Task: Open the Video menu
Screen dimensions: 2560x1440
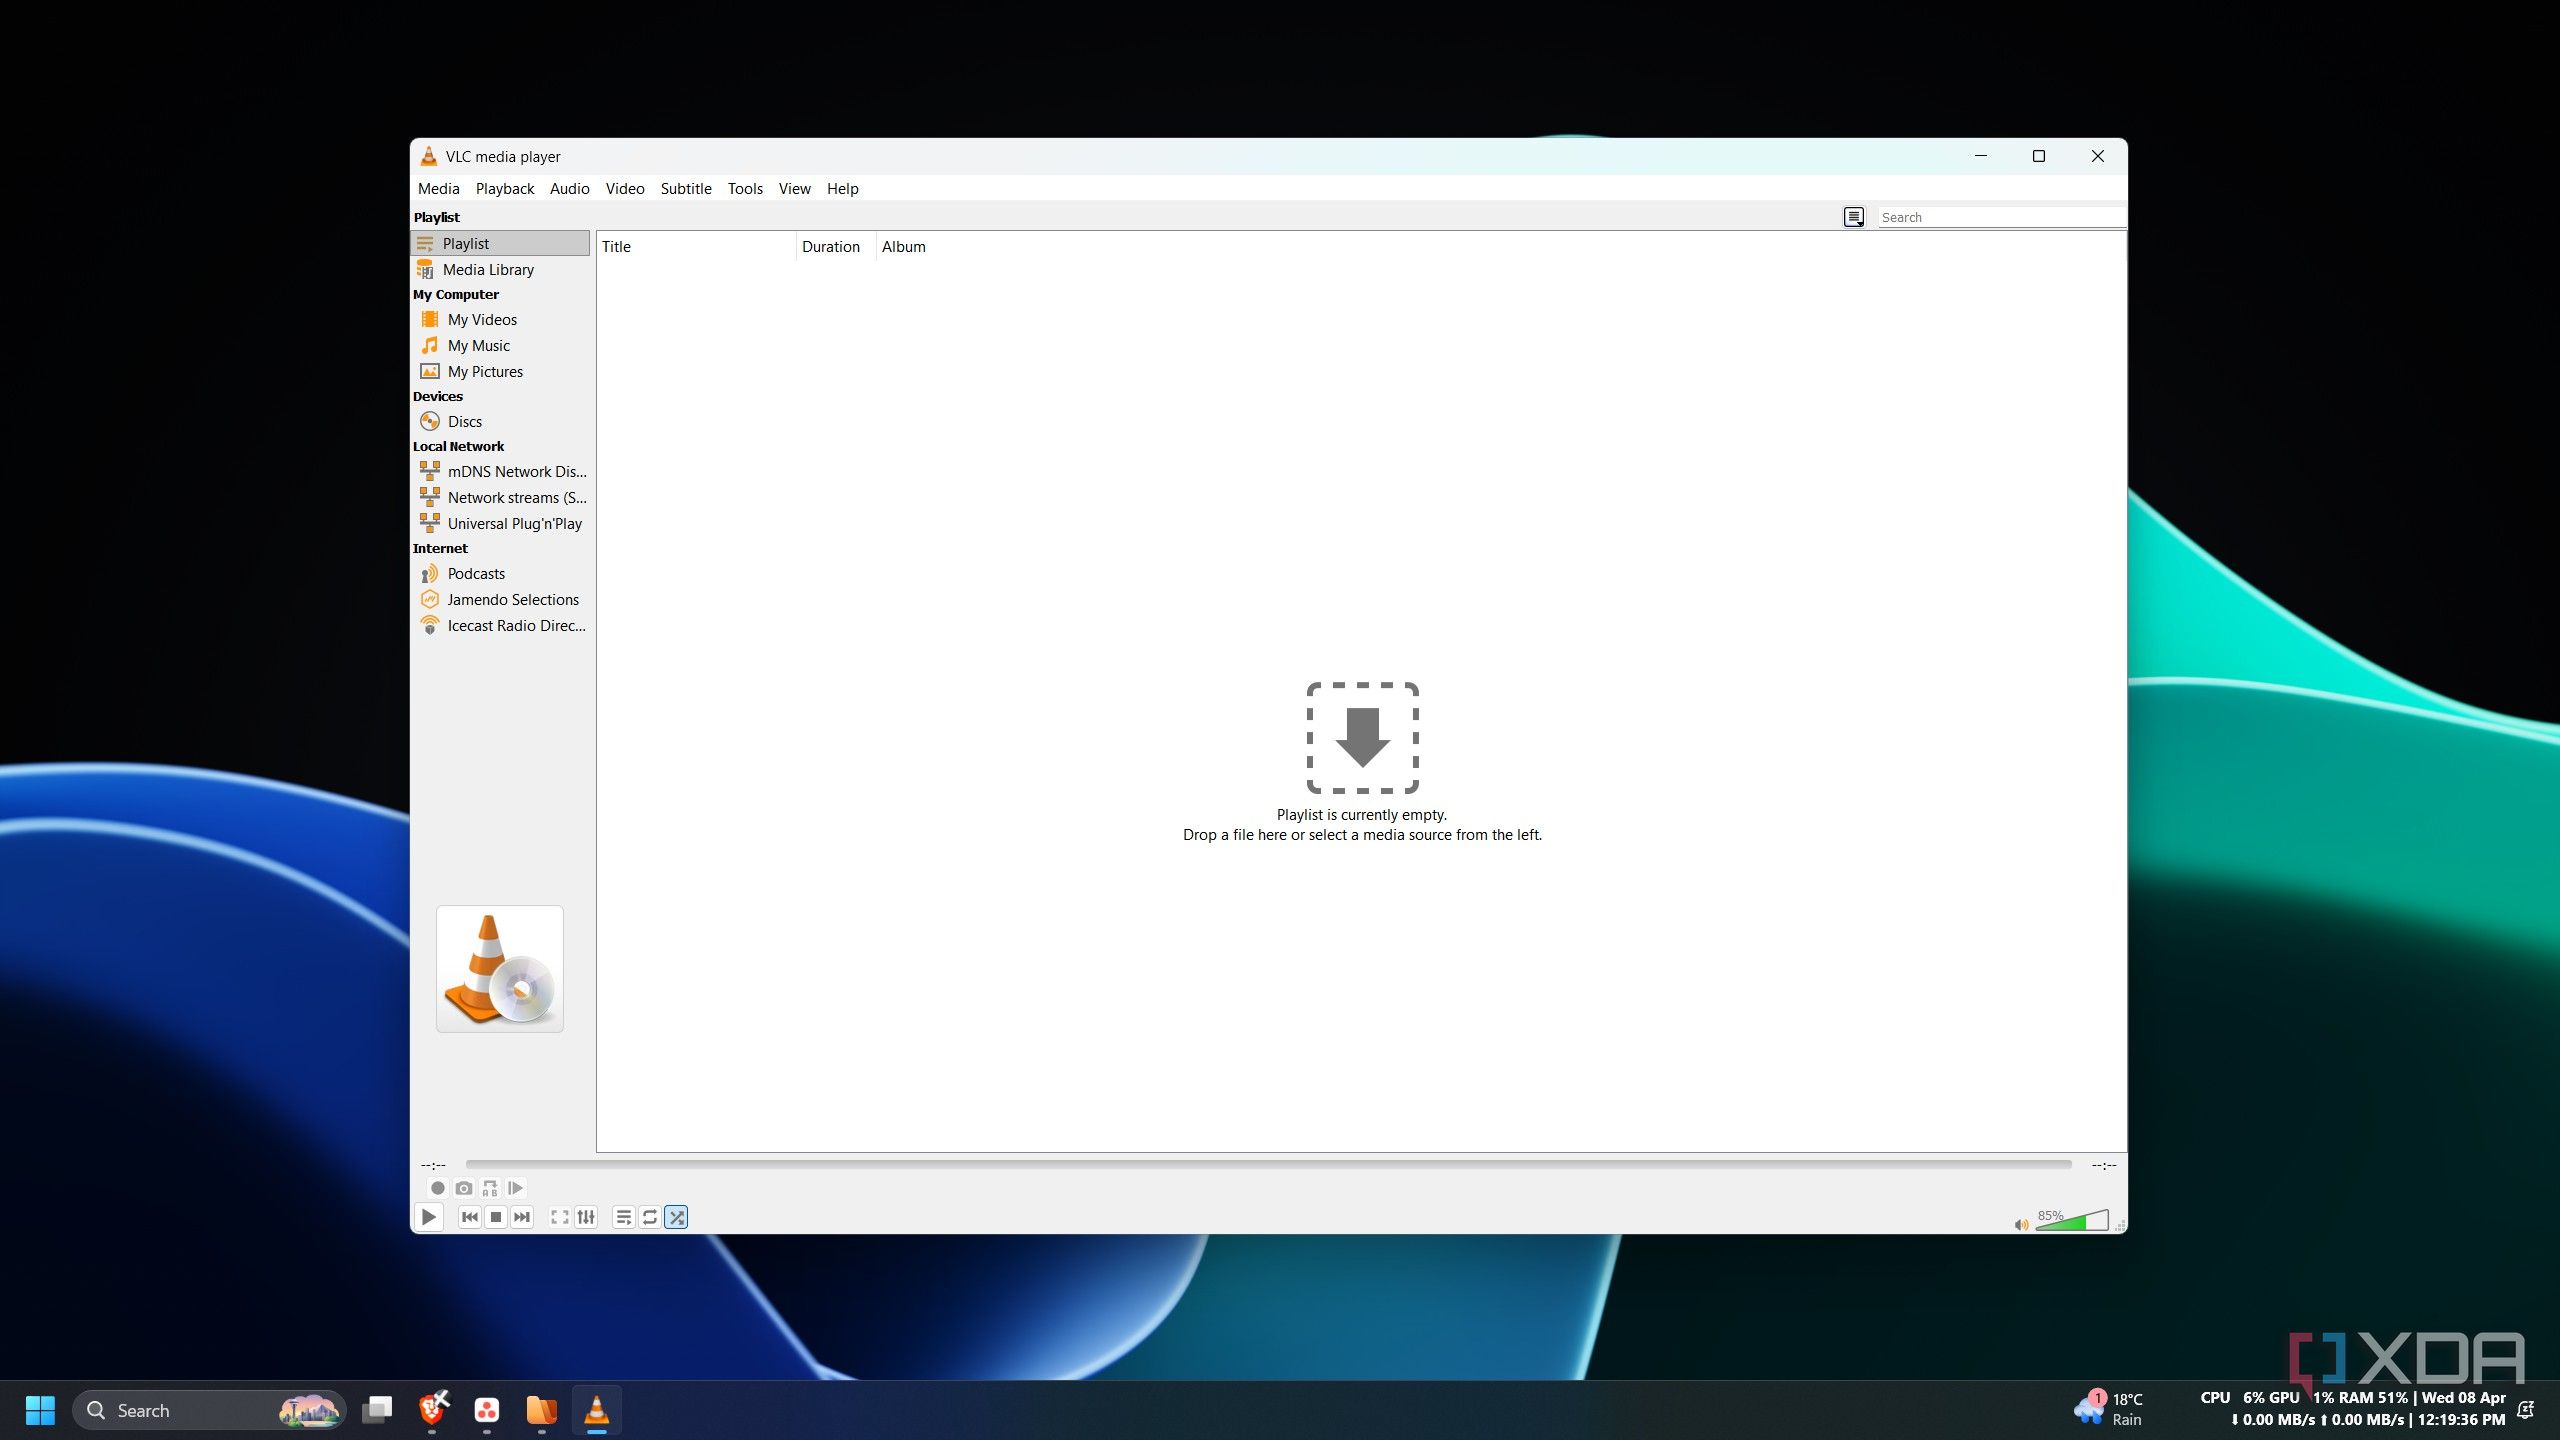Action: click(625, 188)
